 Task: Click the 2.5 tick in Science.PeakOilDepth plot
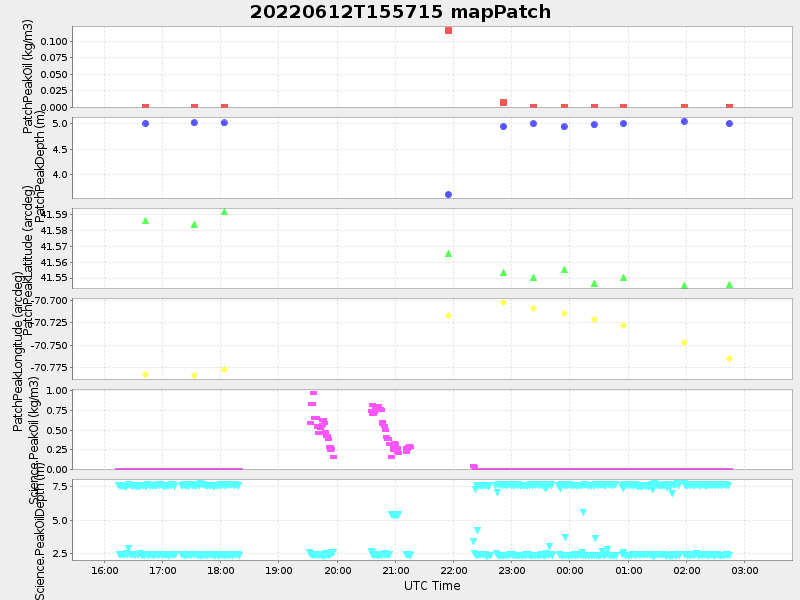(60, 554)
